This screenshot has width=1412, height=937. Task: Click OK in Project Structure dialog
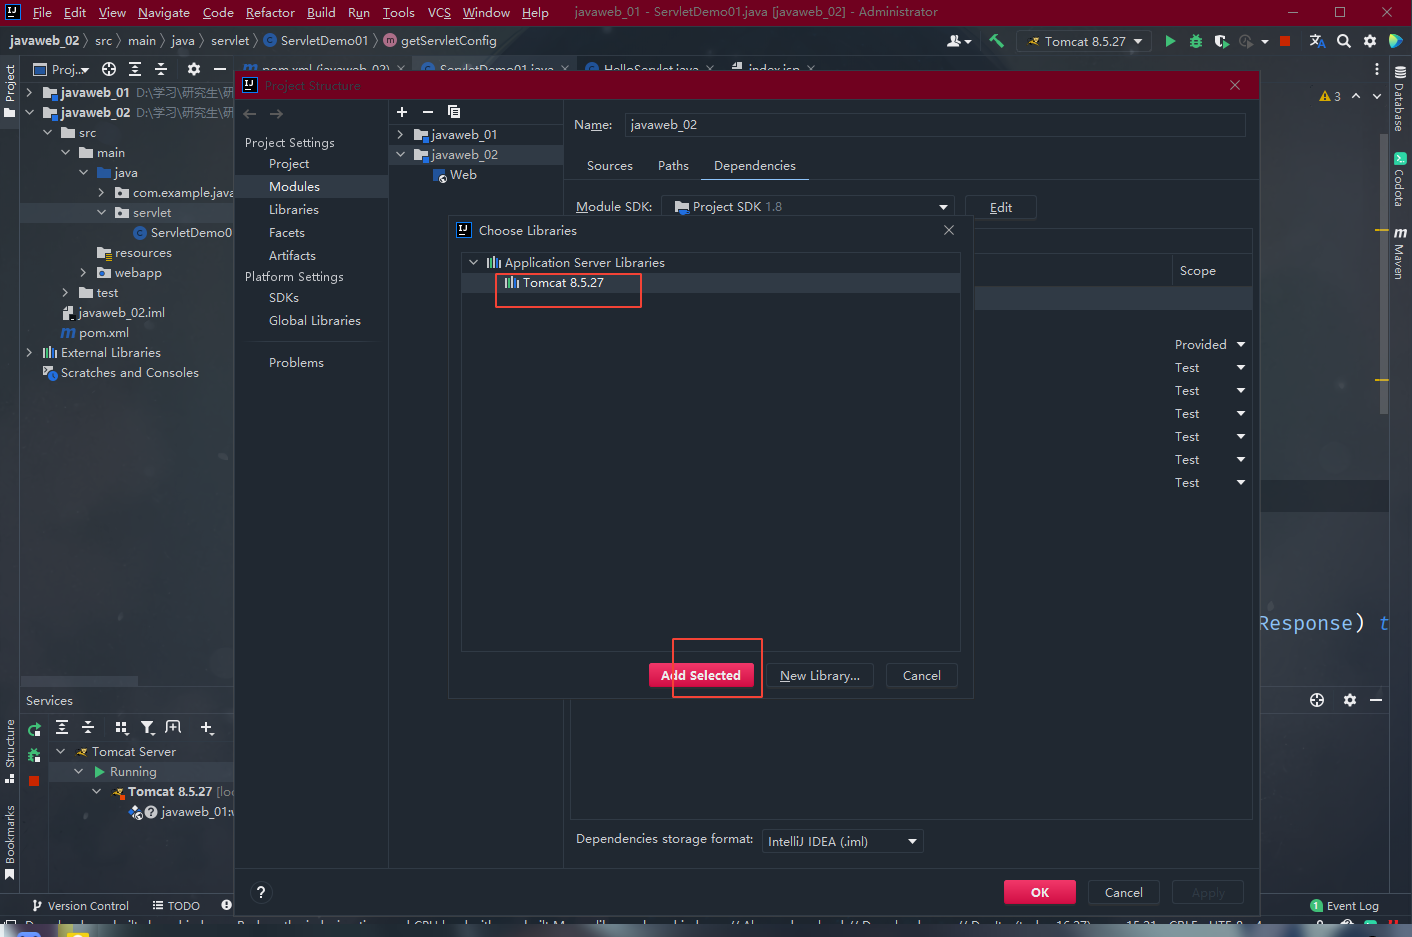[1040, 892]
